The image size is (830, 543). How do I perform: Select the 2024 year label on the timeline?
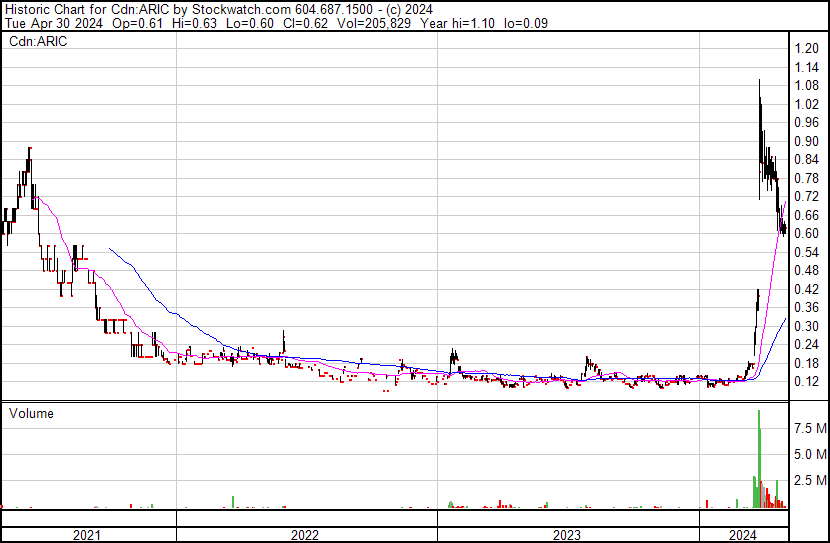tap(742, 535)
